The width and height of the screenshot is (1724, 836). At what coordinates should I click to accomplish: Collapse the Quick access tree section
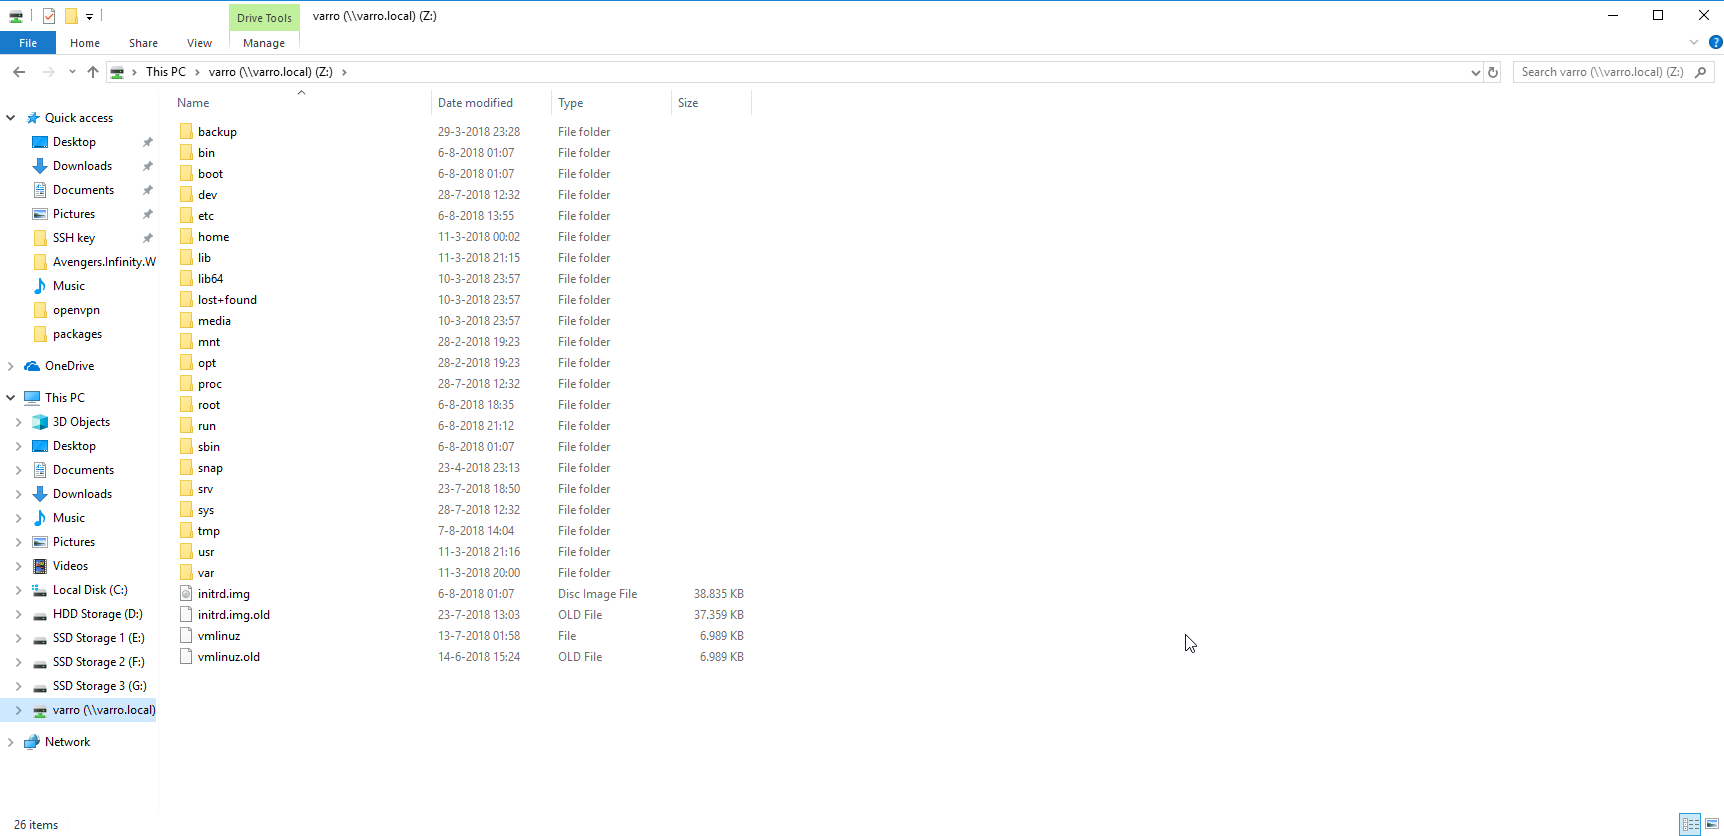[x=11, y=118]
